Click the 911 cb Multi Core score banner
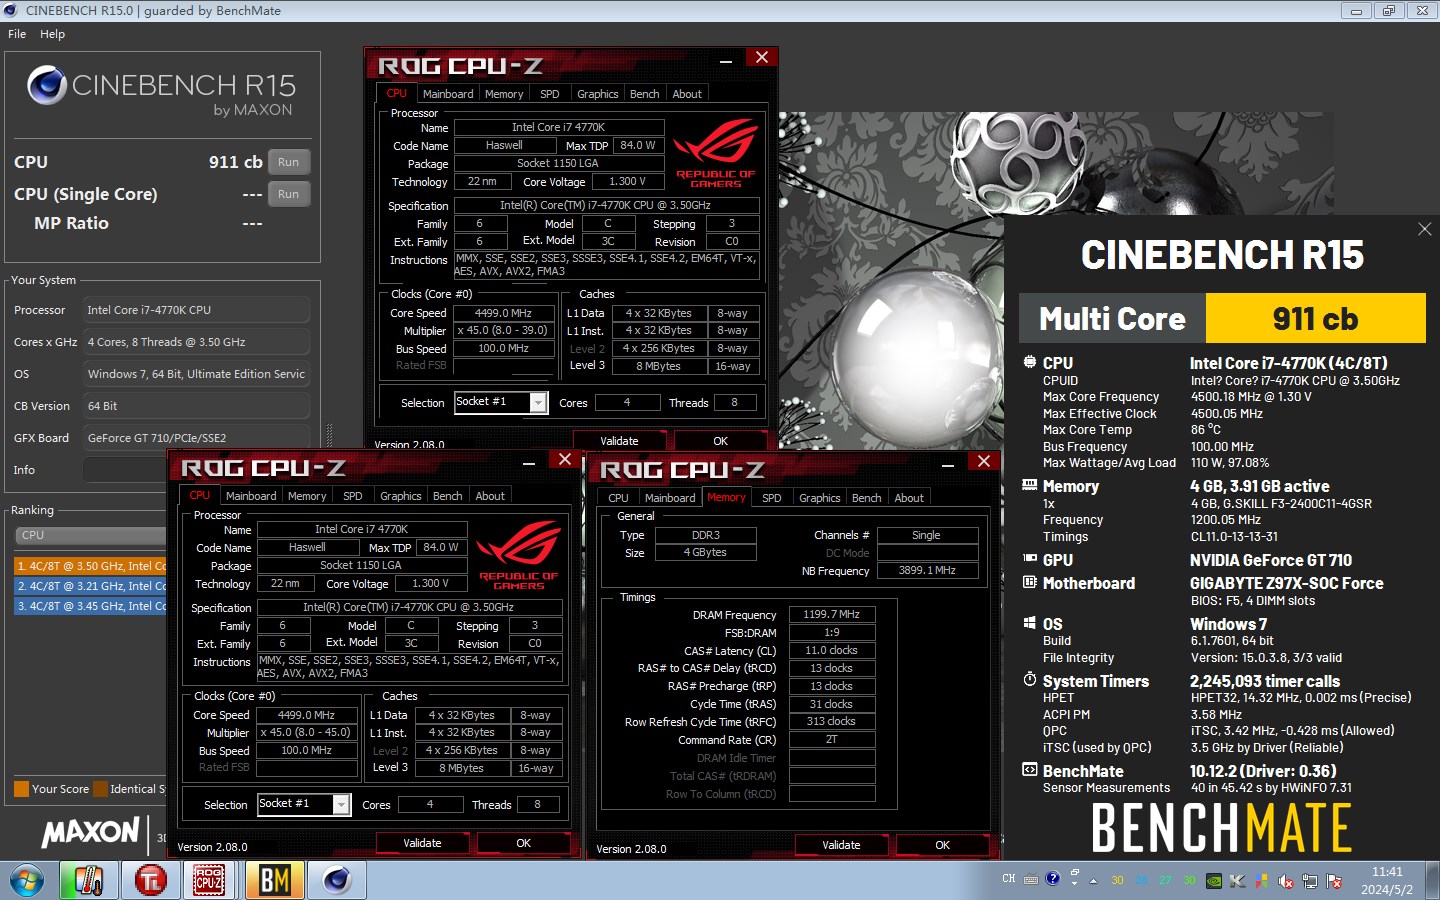 [1315, 318]
